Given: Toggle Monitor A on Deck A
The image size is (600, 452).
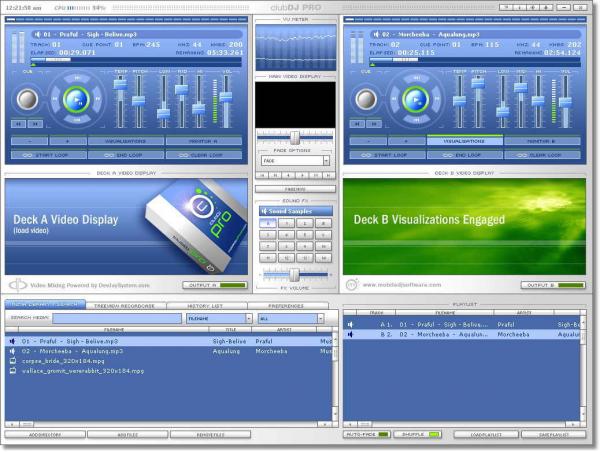Looking at the screenshot, I should click(204, 141).
